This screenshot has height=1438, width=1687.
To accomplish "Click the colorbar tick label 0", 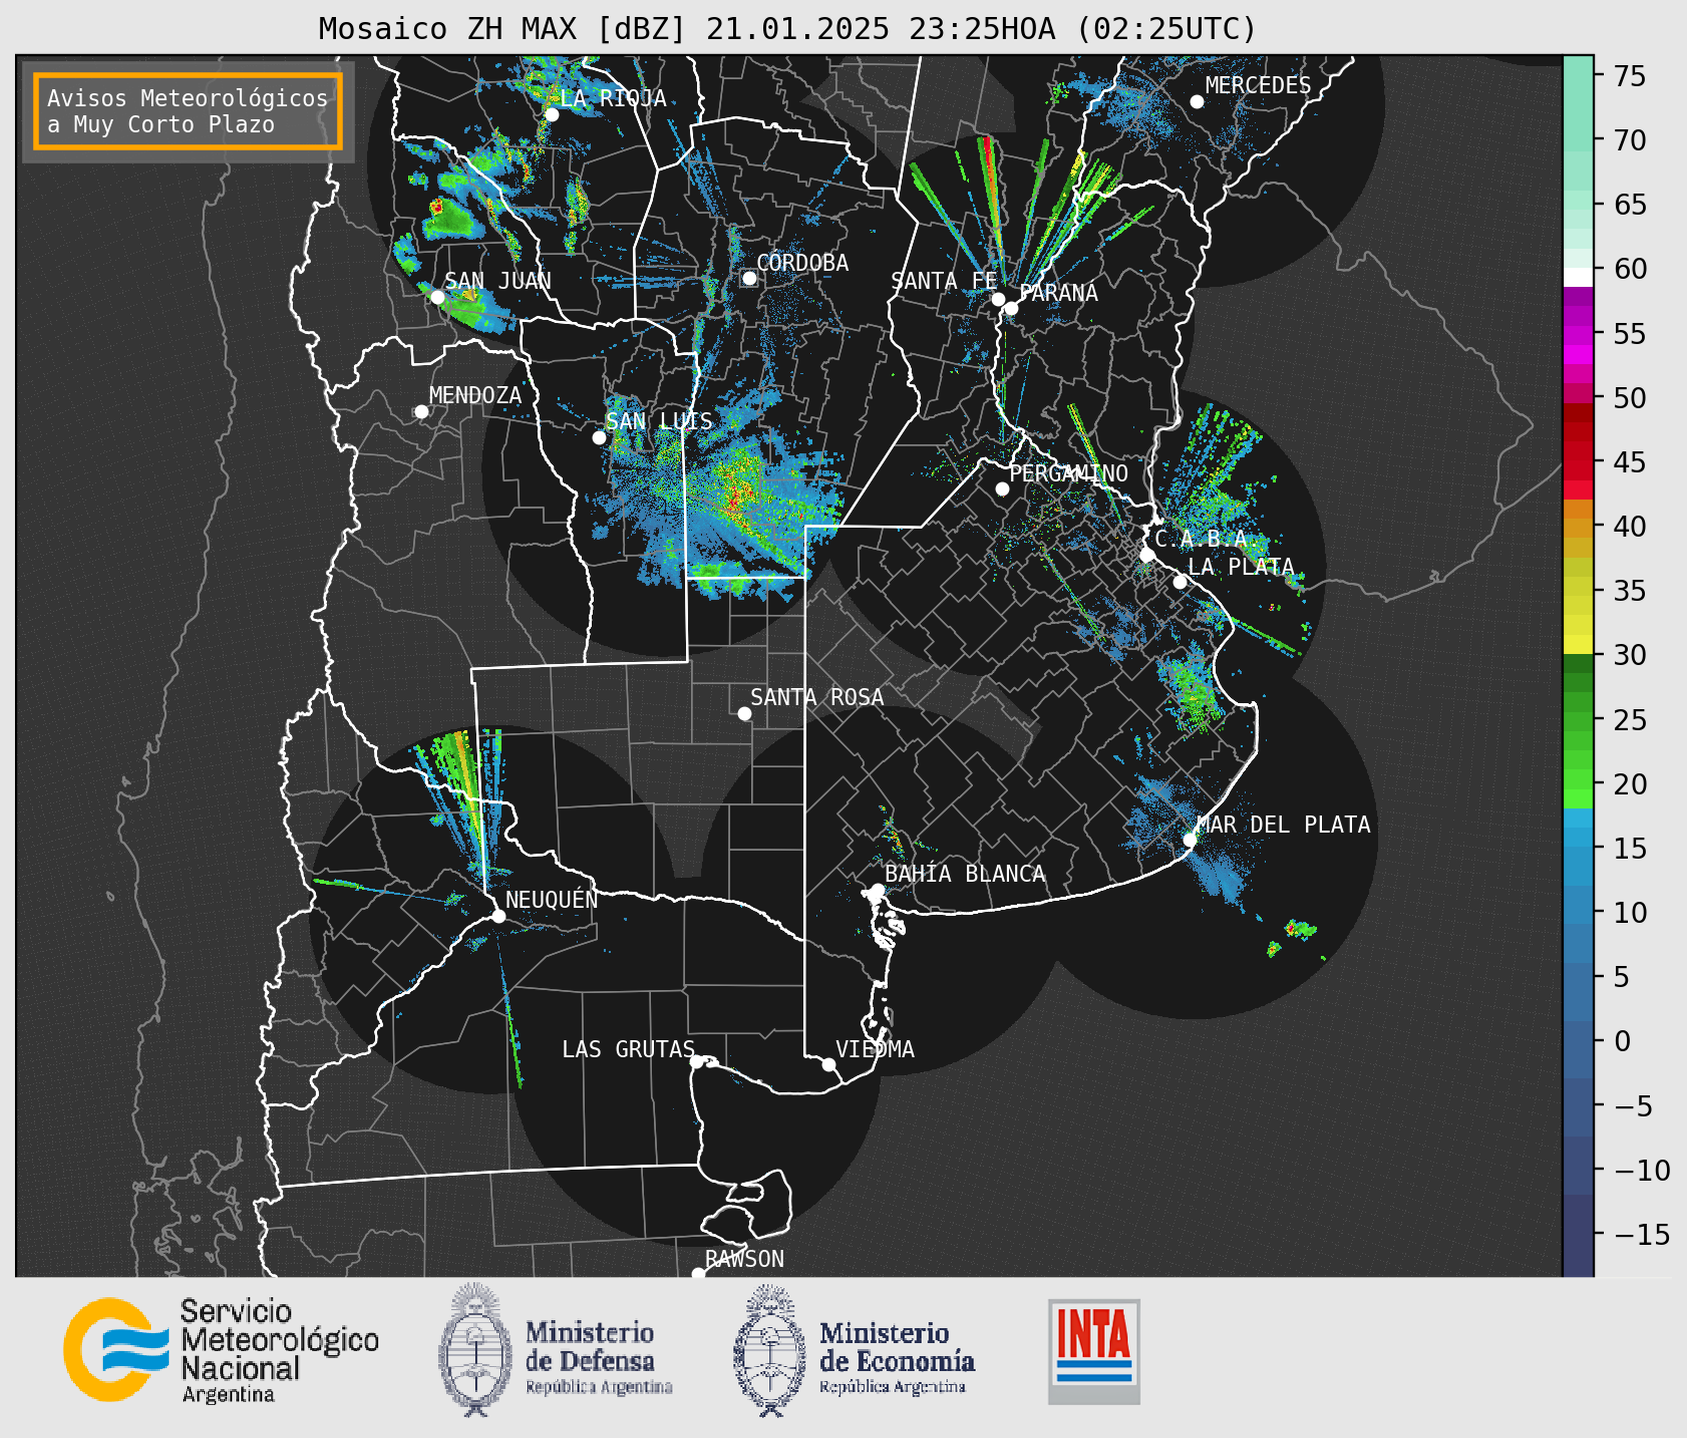I will (x=1622, y=1041).
